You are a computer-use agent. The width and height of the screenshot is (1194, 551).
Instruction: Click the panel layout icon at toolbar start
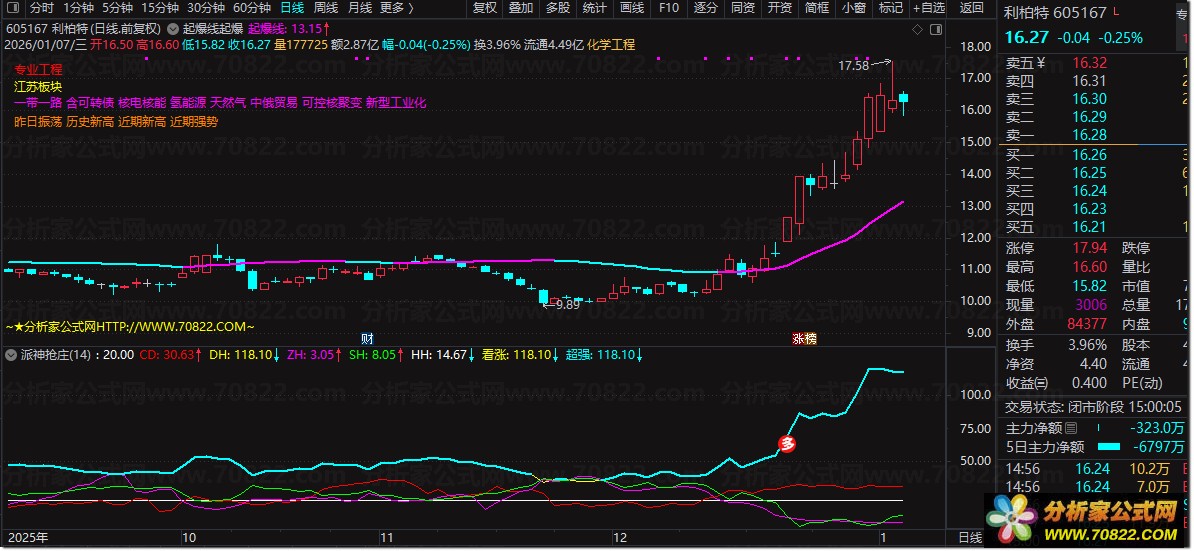pos(14,8)
